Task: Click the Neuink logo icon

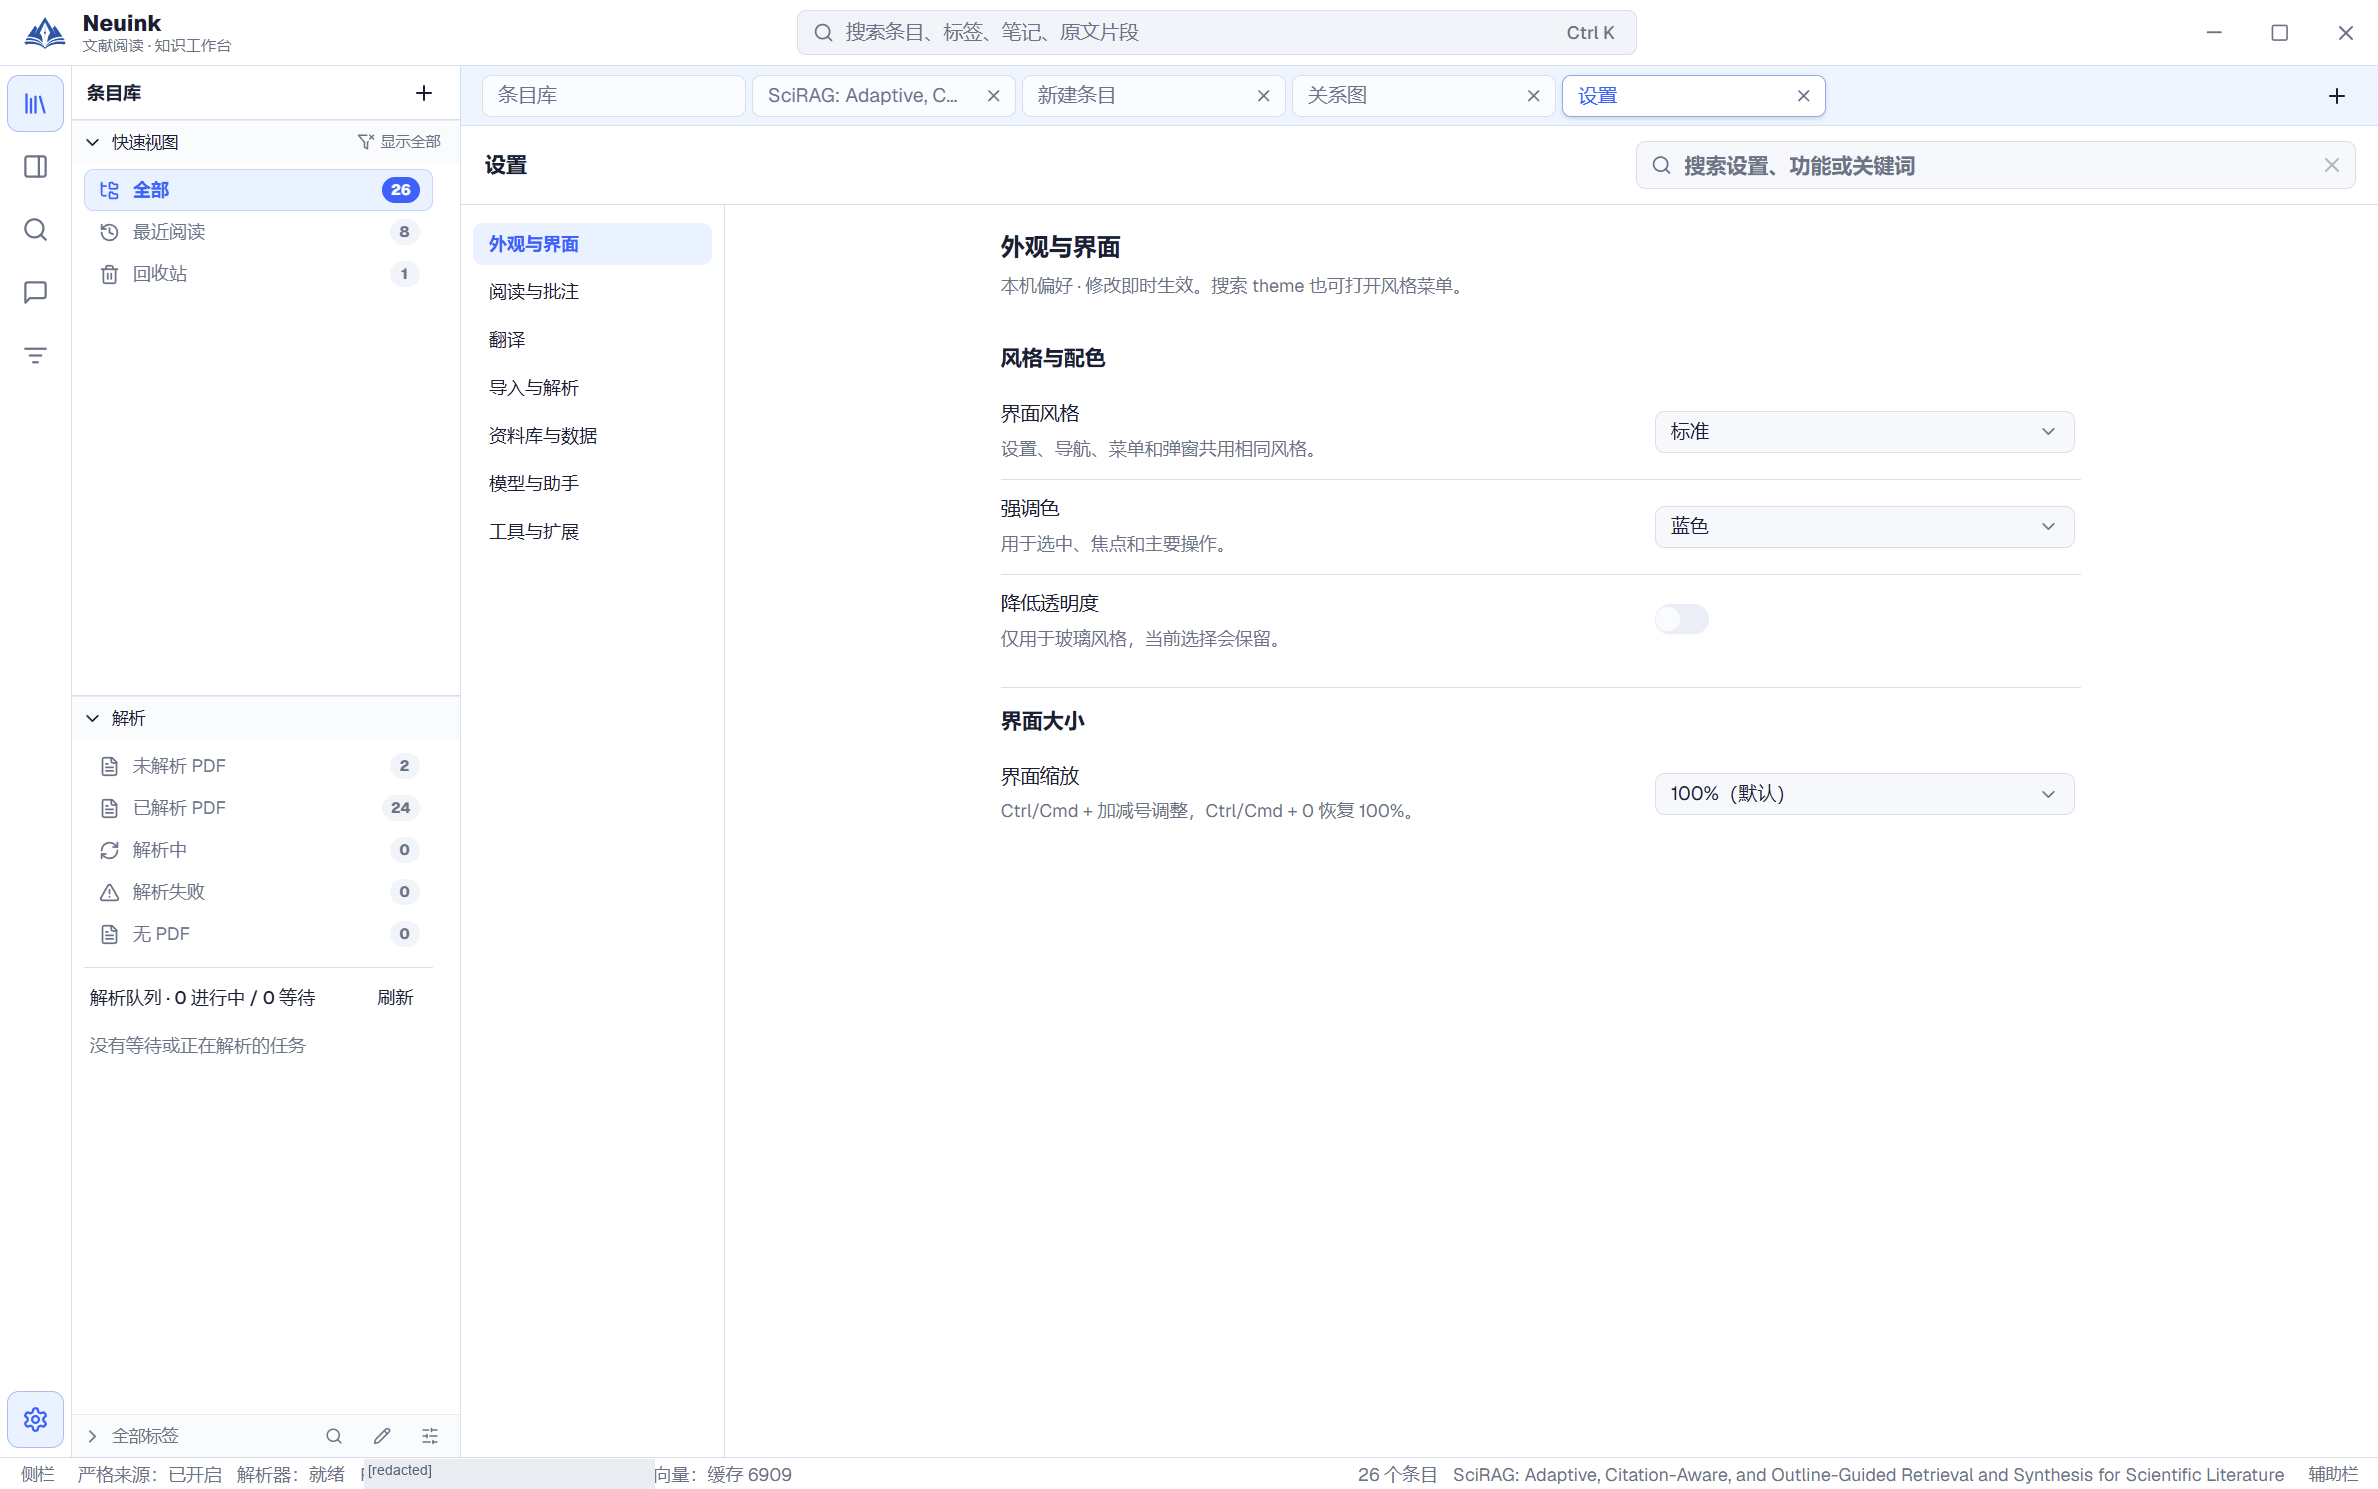Action: [x=45, y=32]
